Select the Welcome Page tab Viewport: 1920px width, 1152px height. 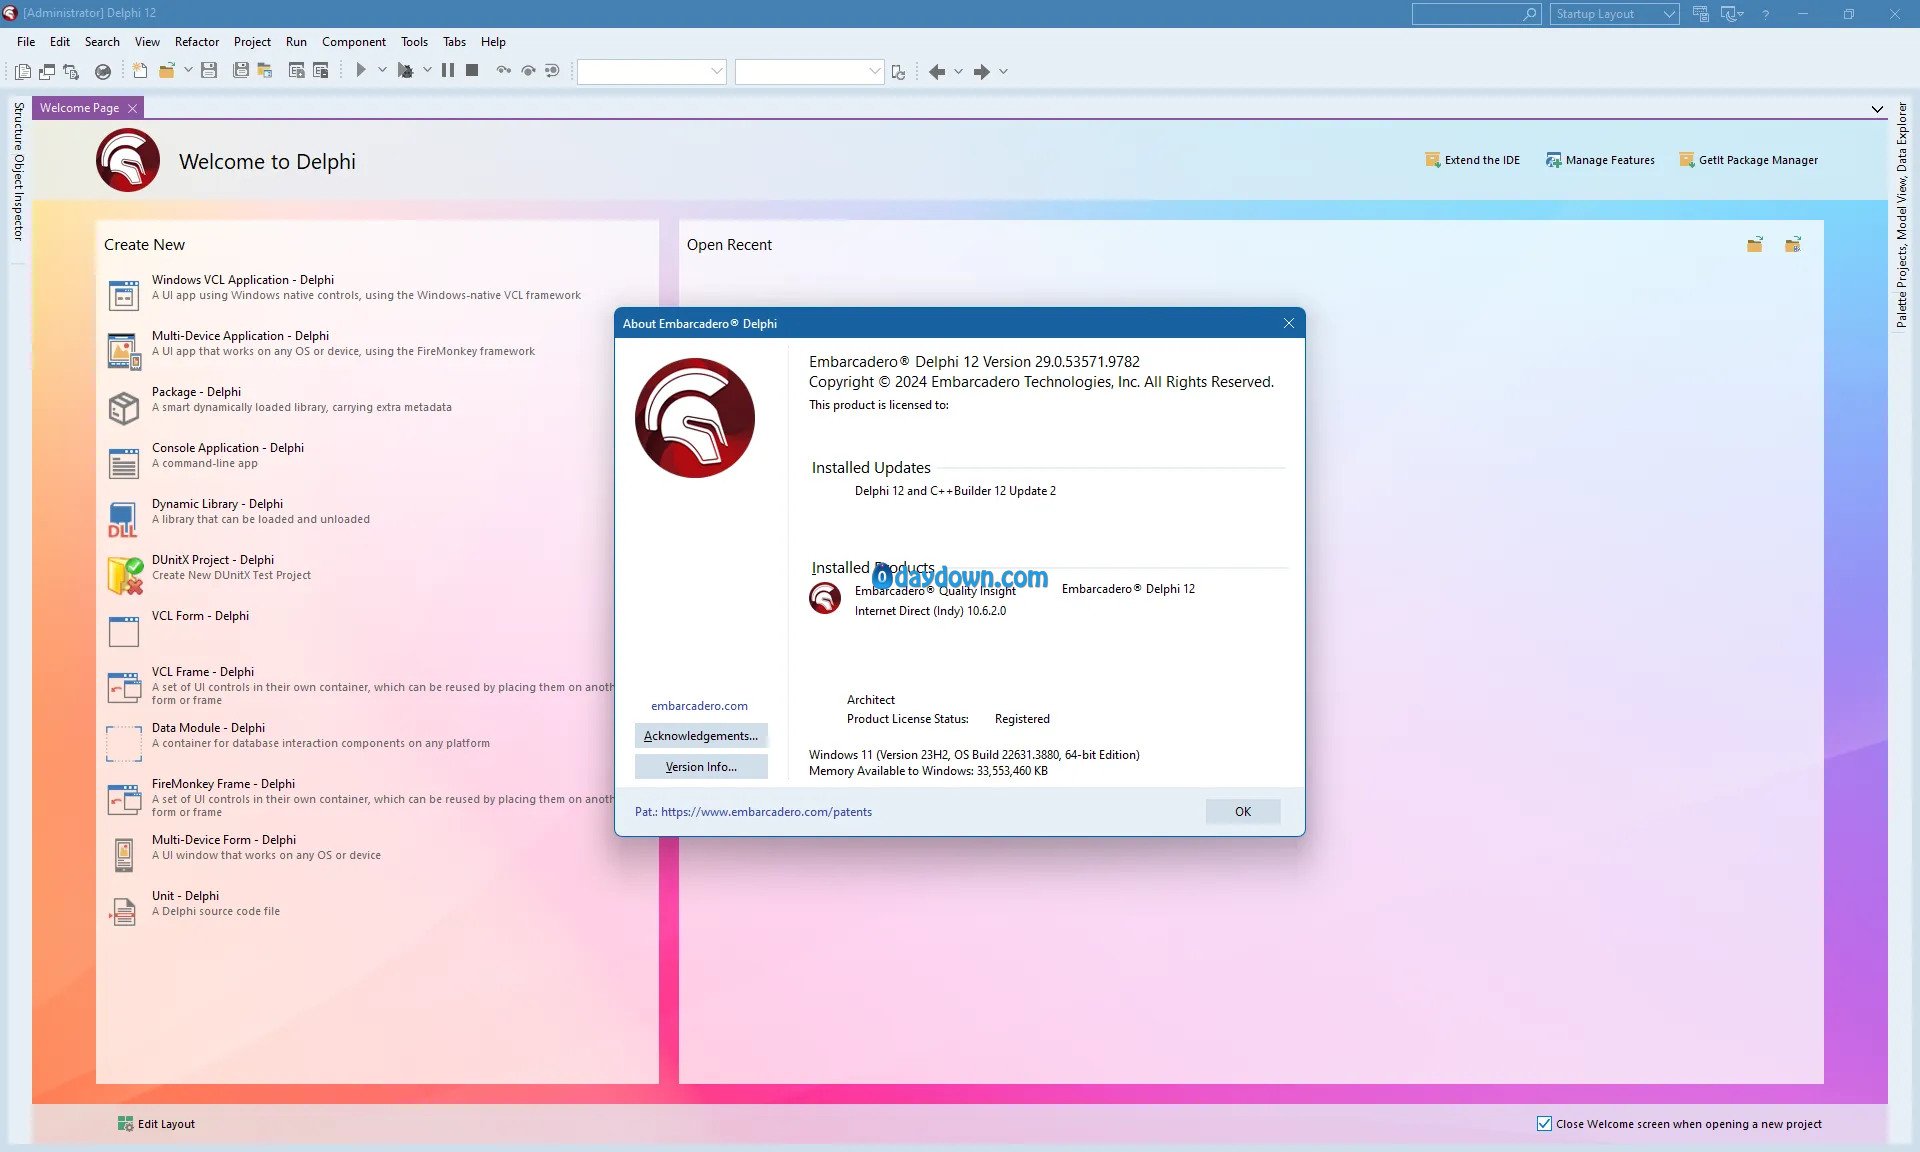(x=79, y=108)
